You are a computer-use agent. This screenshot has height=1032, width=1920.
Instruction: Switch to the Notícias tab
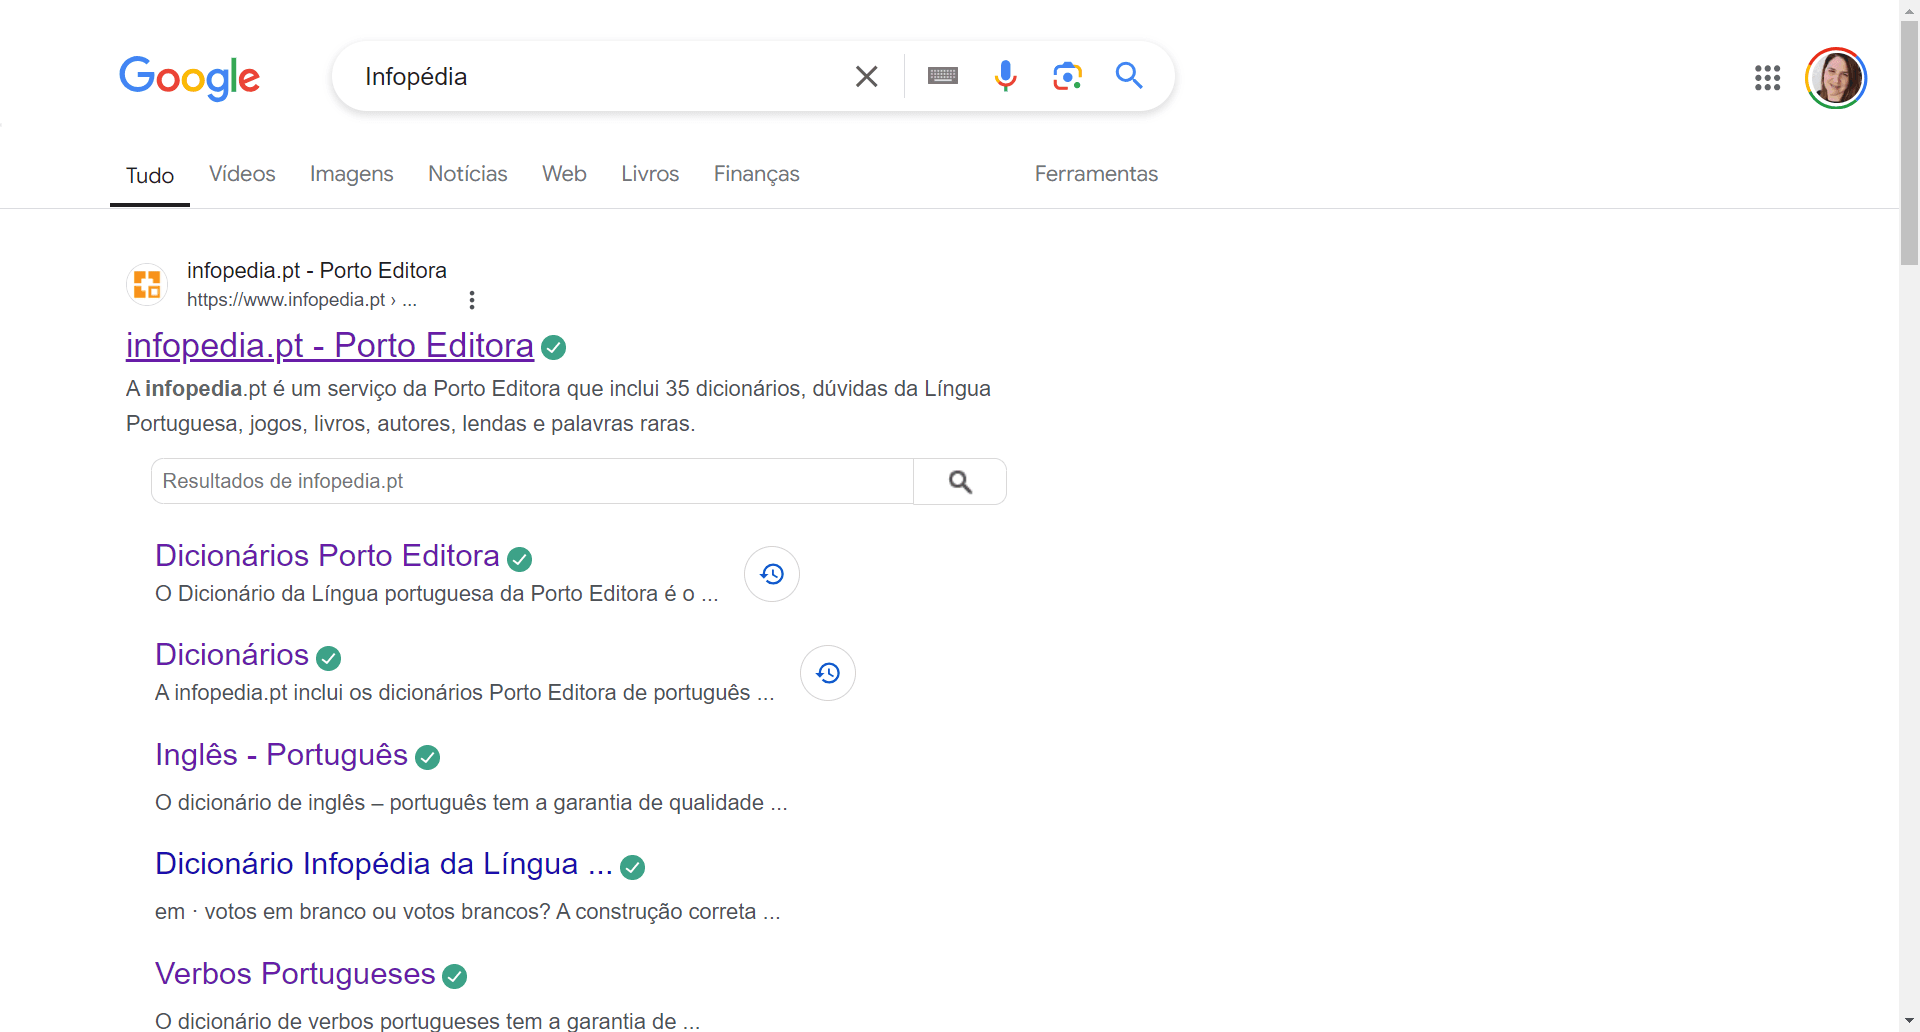(468, 174)
